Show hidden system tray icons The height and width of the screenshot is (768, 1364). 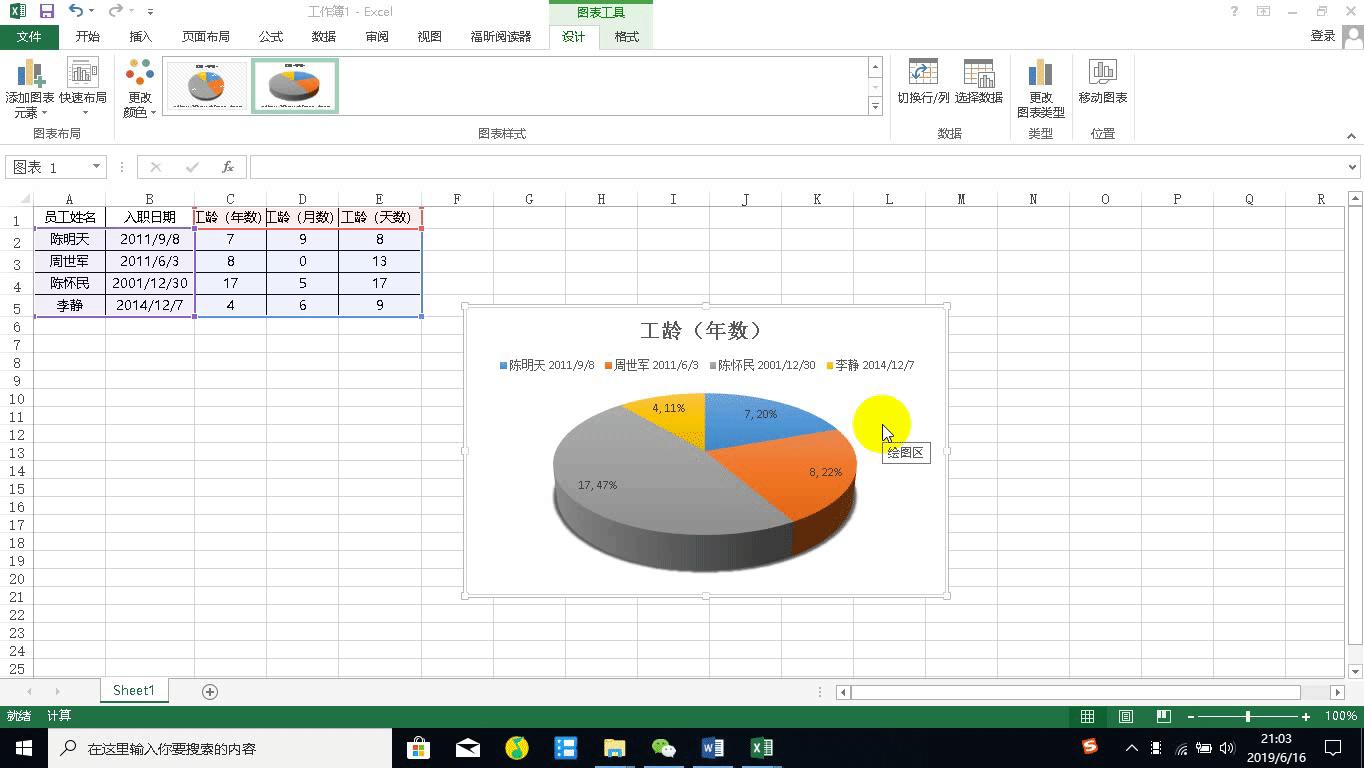1131,748
